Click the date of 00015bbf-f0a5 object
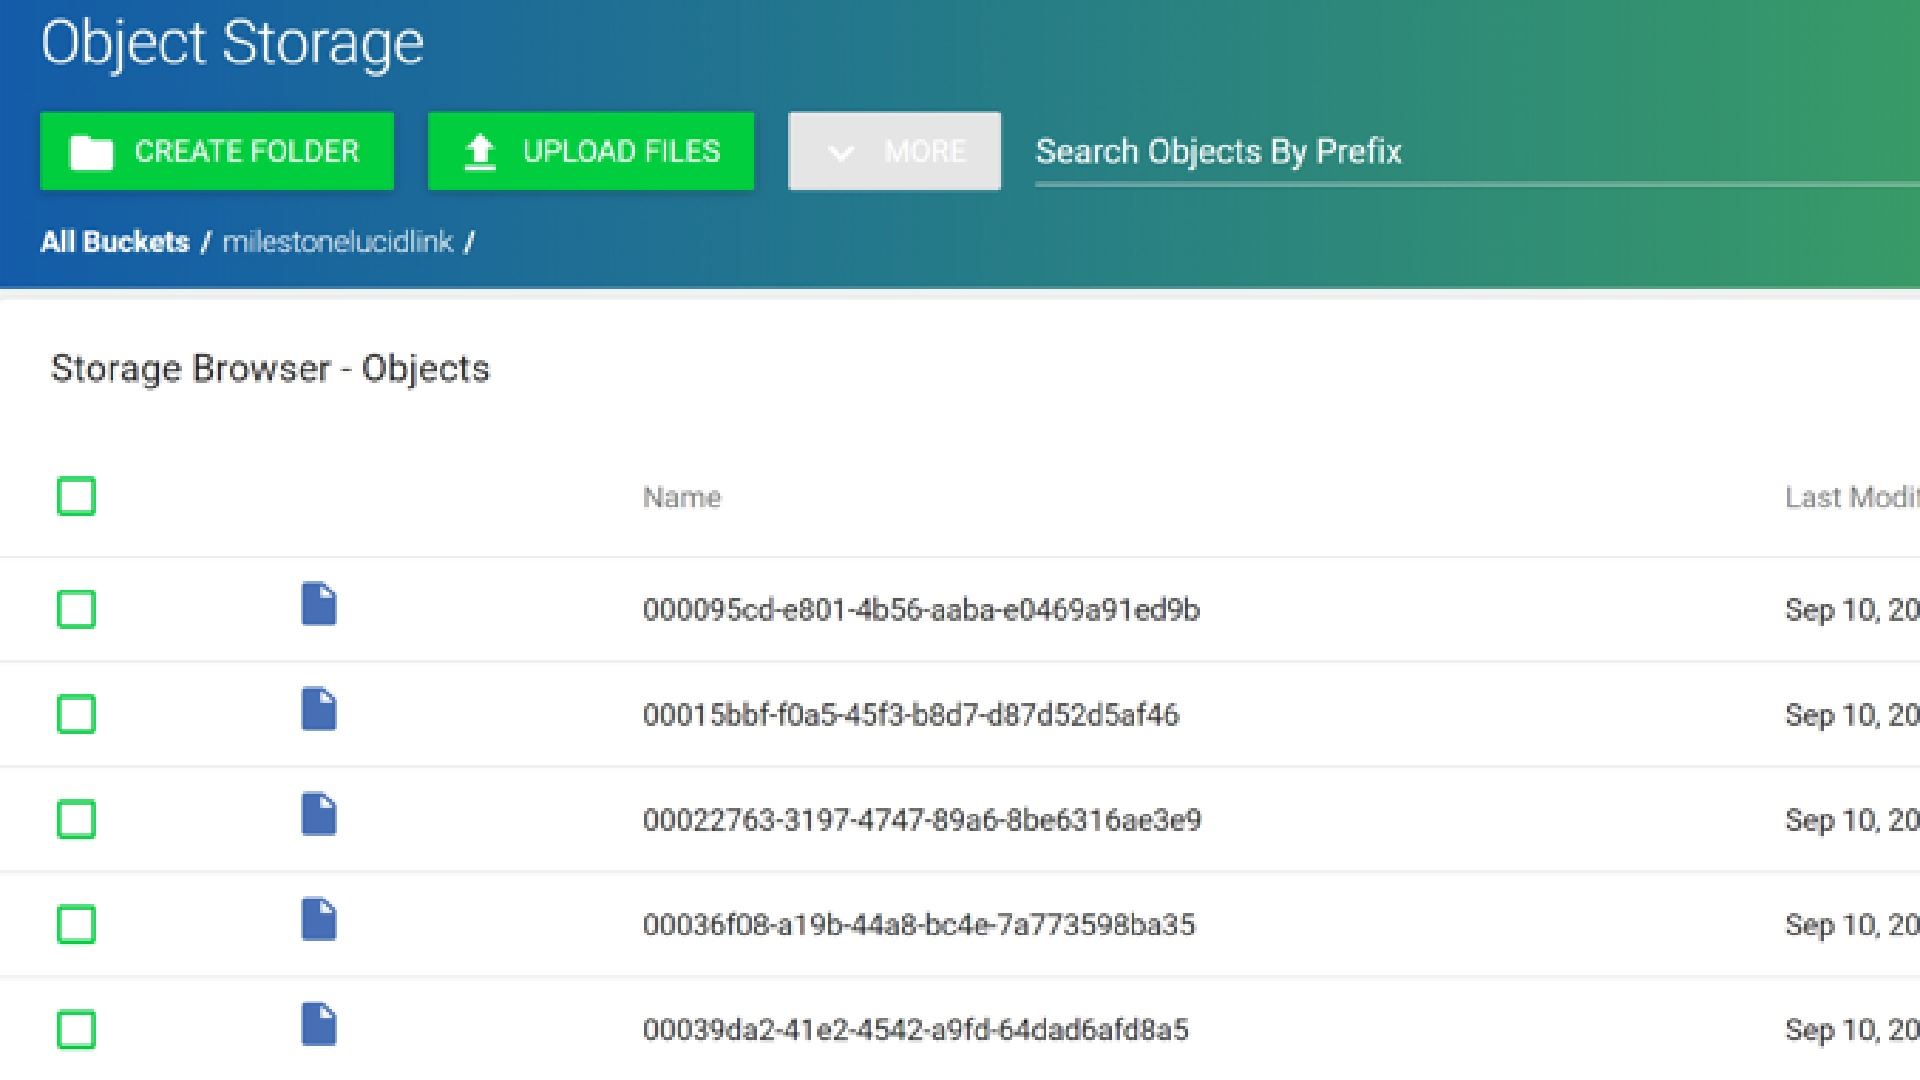1920x1080 pixels. coord(1852,715)
